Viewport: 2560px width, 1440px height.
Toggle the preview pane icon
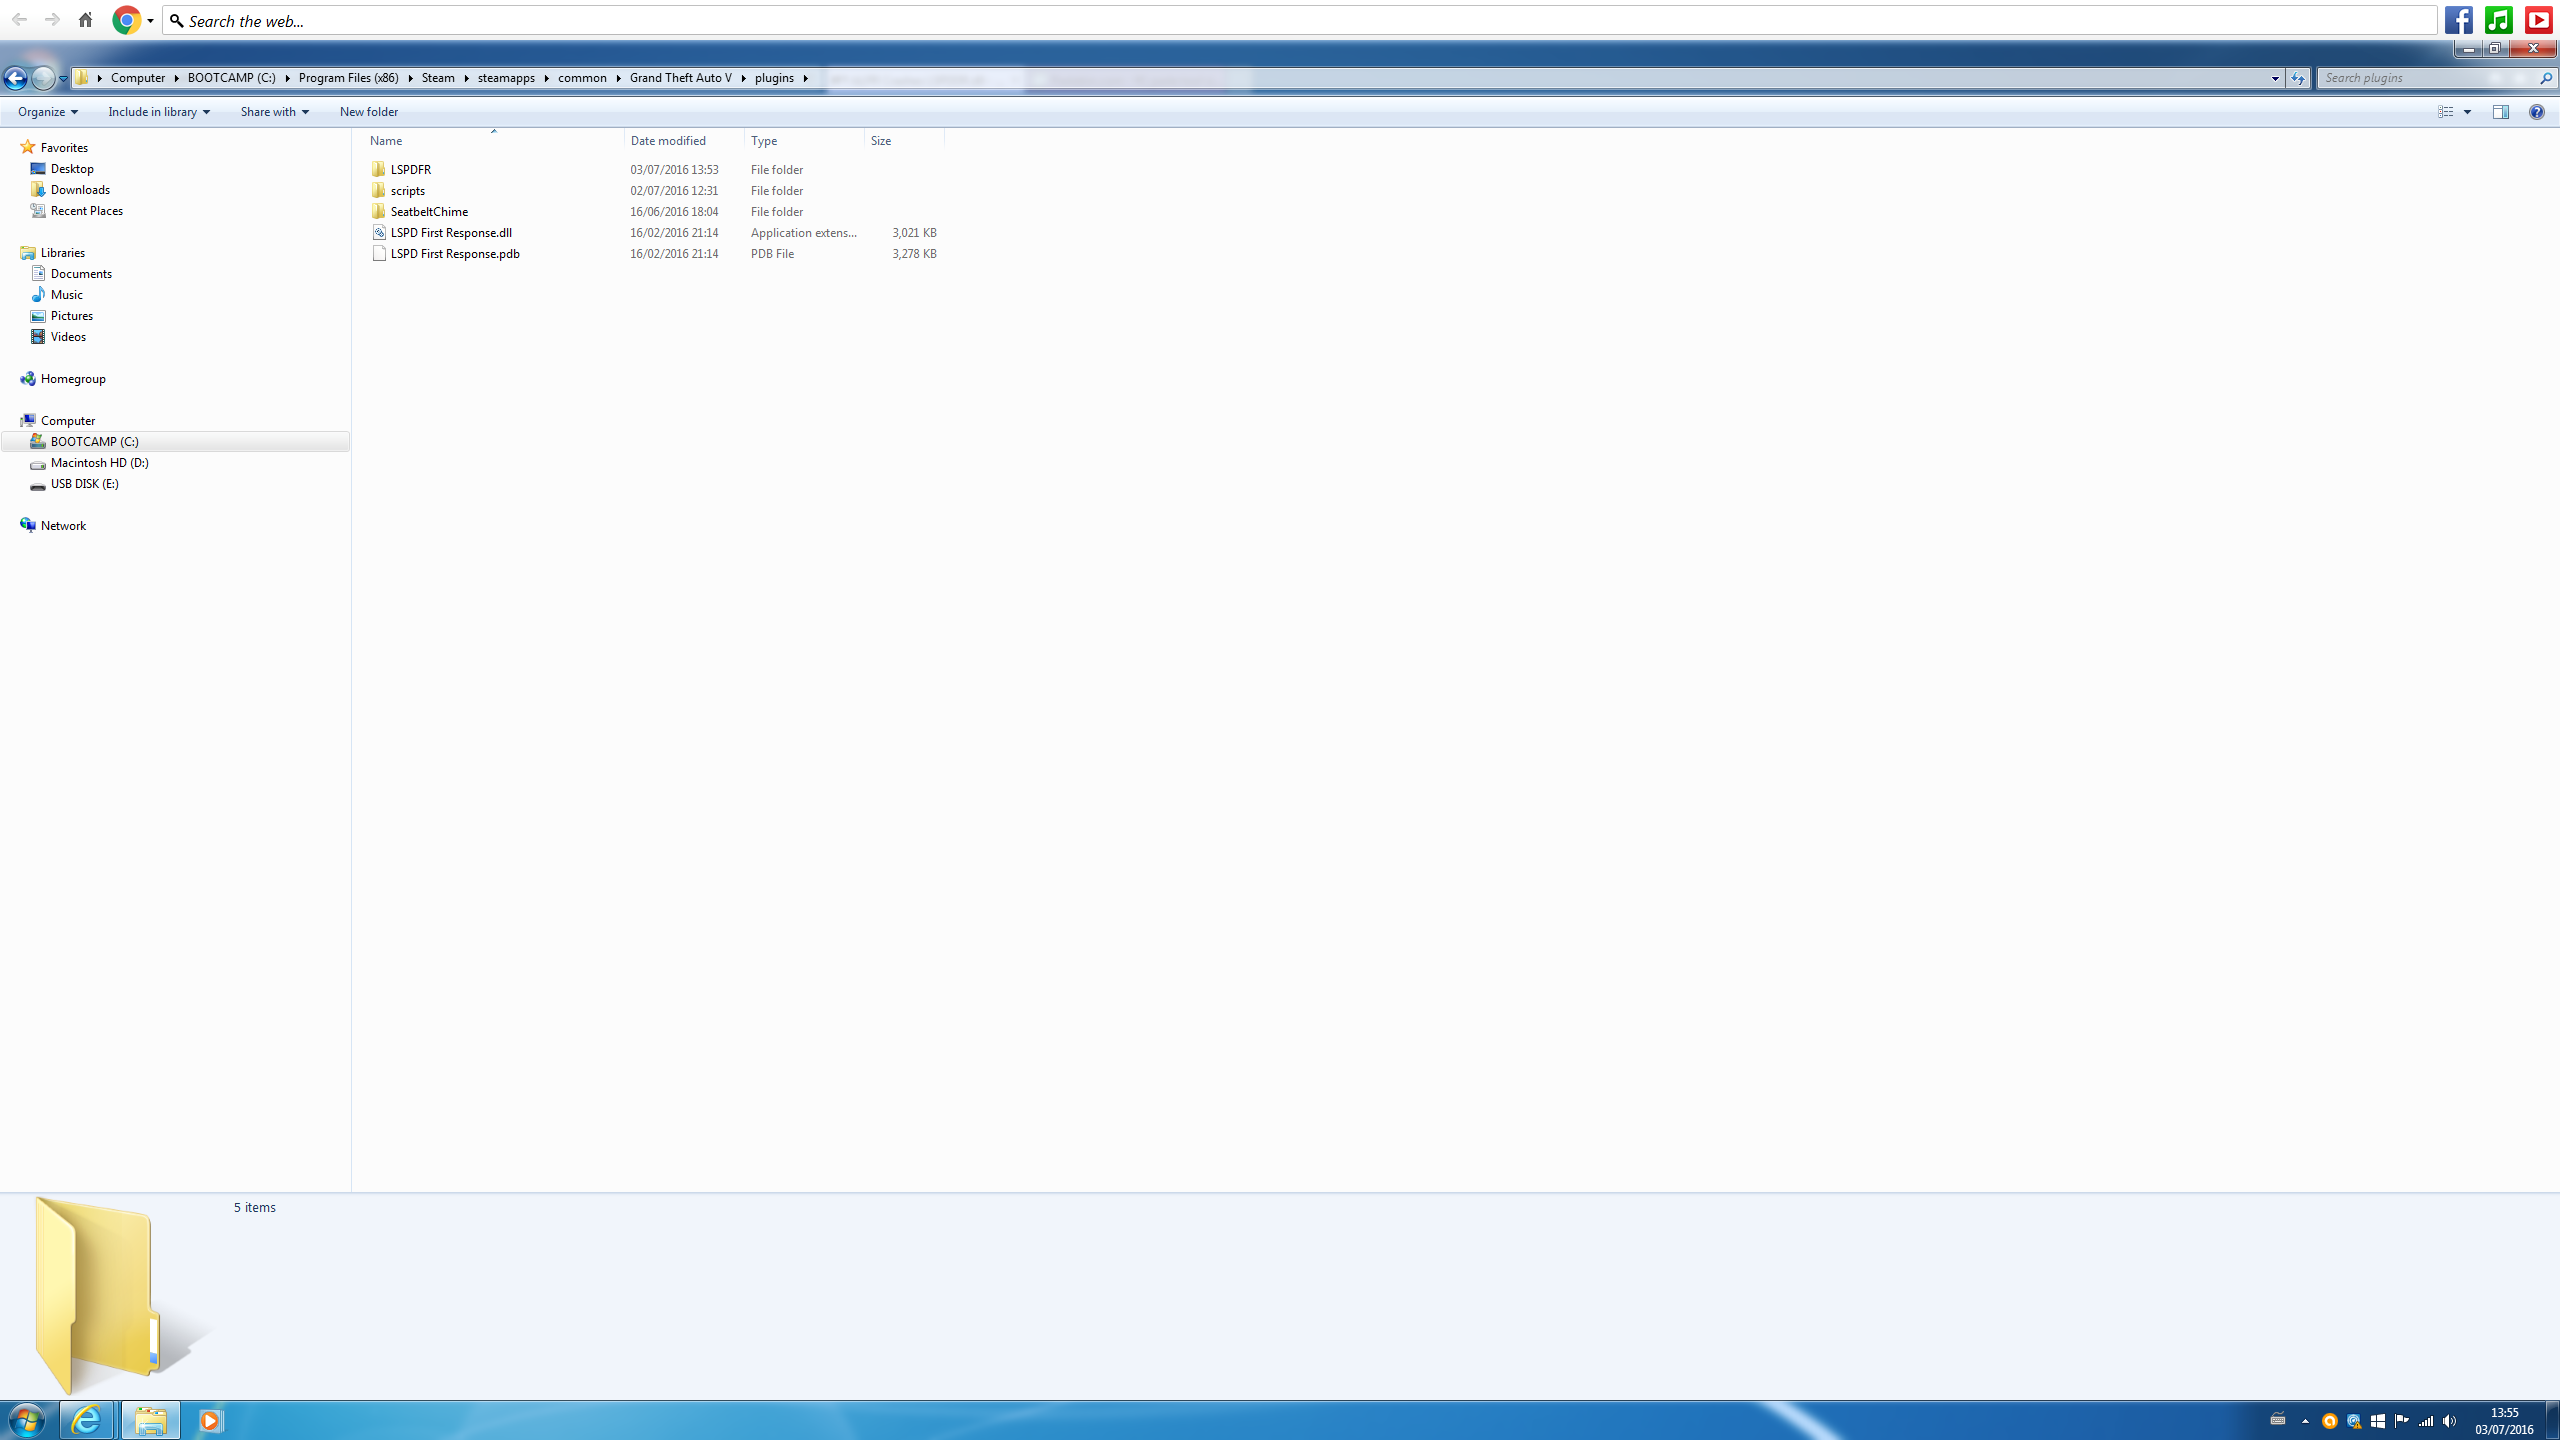click(x=2500, y=112)
